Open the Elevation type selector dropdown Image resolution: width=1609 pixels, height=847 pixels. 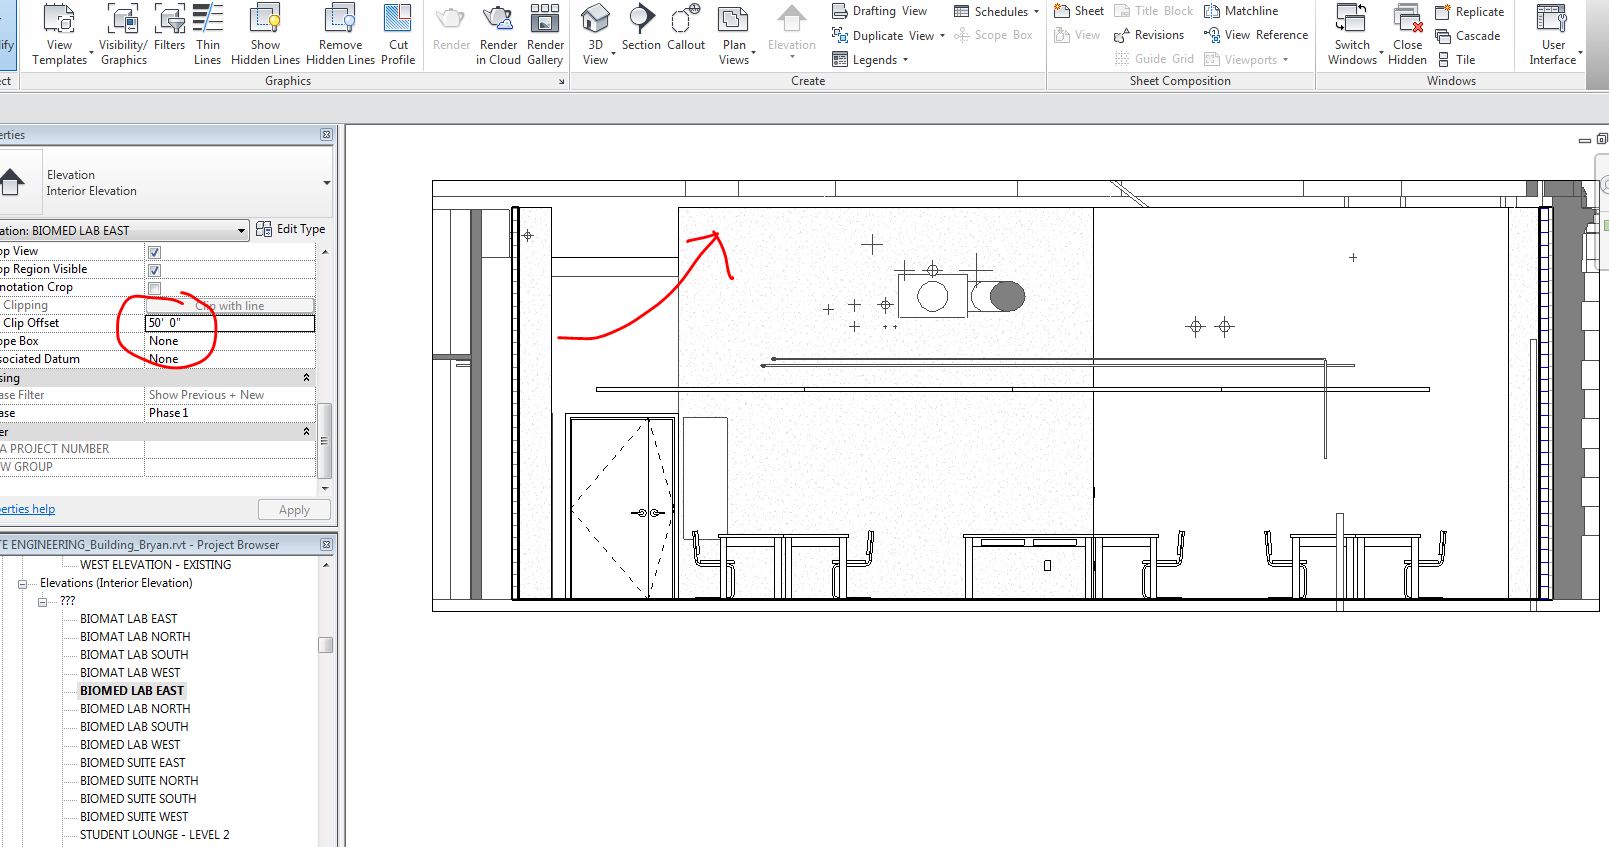(326, 183)
